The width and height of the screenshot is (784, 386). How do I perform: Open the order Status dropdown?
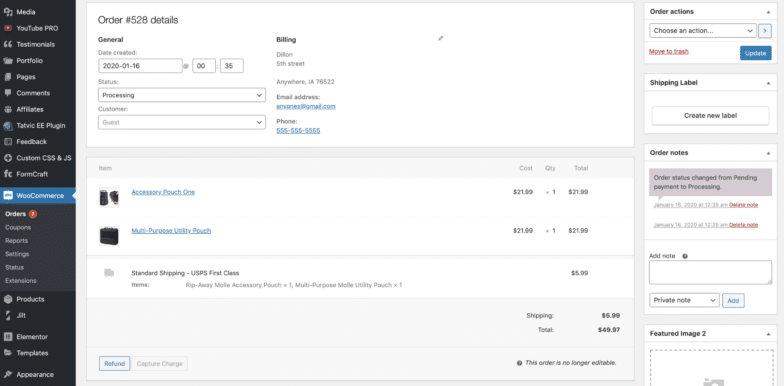pyautogui.click(x=182, y=95)
